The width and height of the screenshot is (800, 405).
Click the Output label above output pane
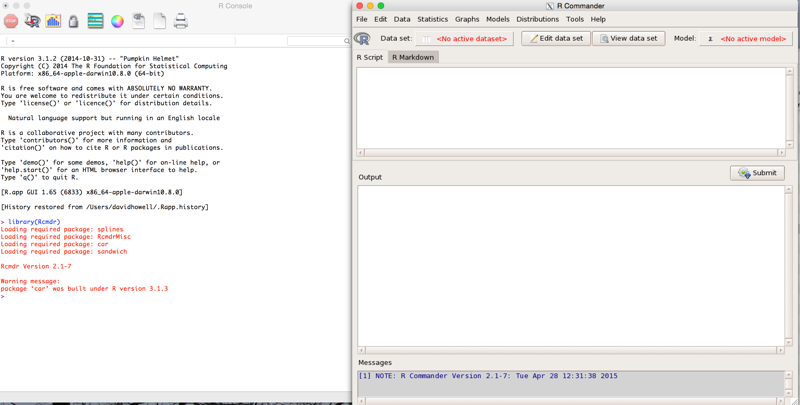click(370, 177)
